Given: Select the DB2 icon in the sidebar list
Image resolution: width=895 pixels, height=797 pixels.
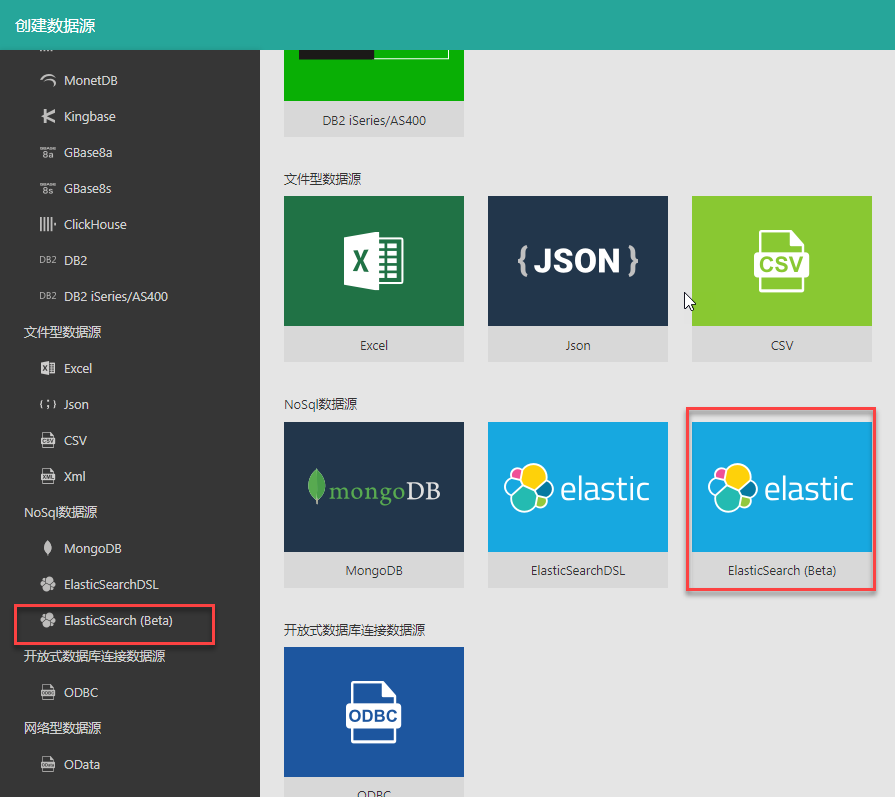Looking at the screenshot, I should (x=48, y=260).
